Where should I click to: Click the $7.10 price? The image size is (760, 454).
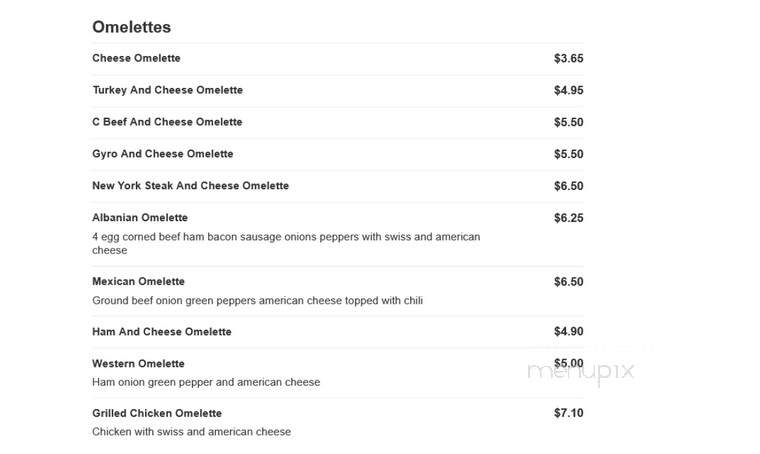(569, 413)
